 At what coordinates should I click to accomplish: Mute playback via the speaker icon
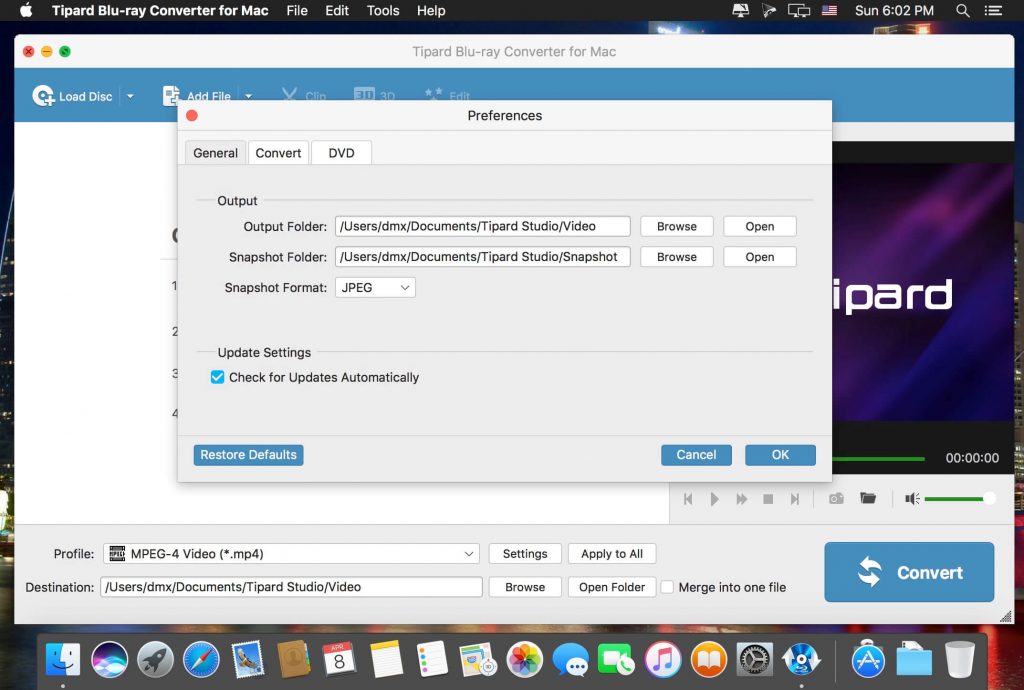pos(910,498)
